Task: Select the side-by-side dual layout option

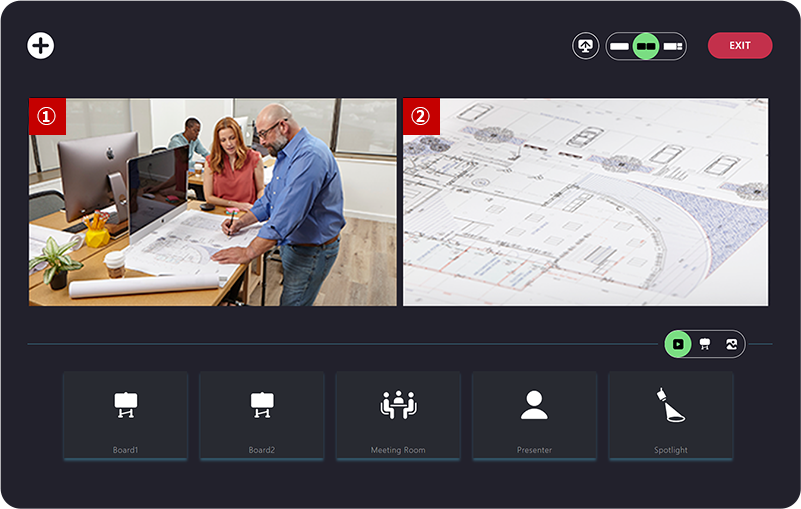Action: point(646,47)
